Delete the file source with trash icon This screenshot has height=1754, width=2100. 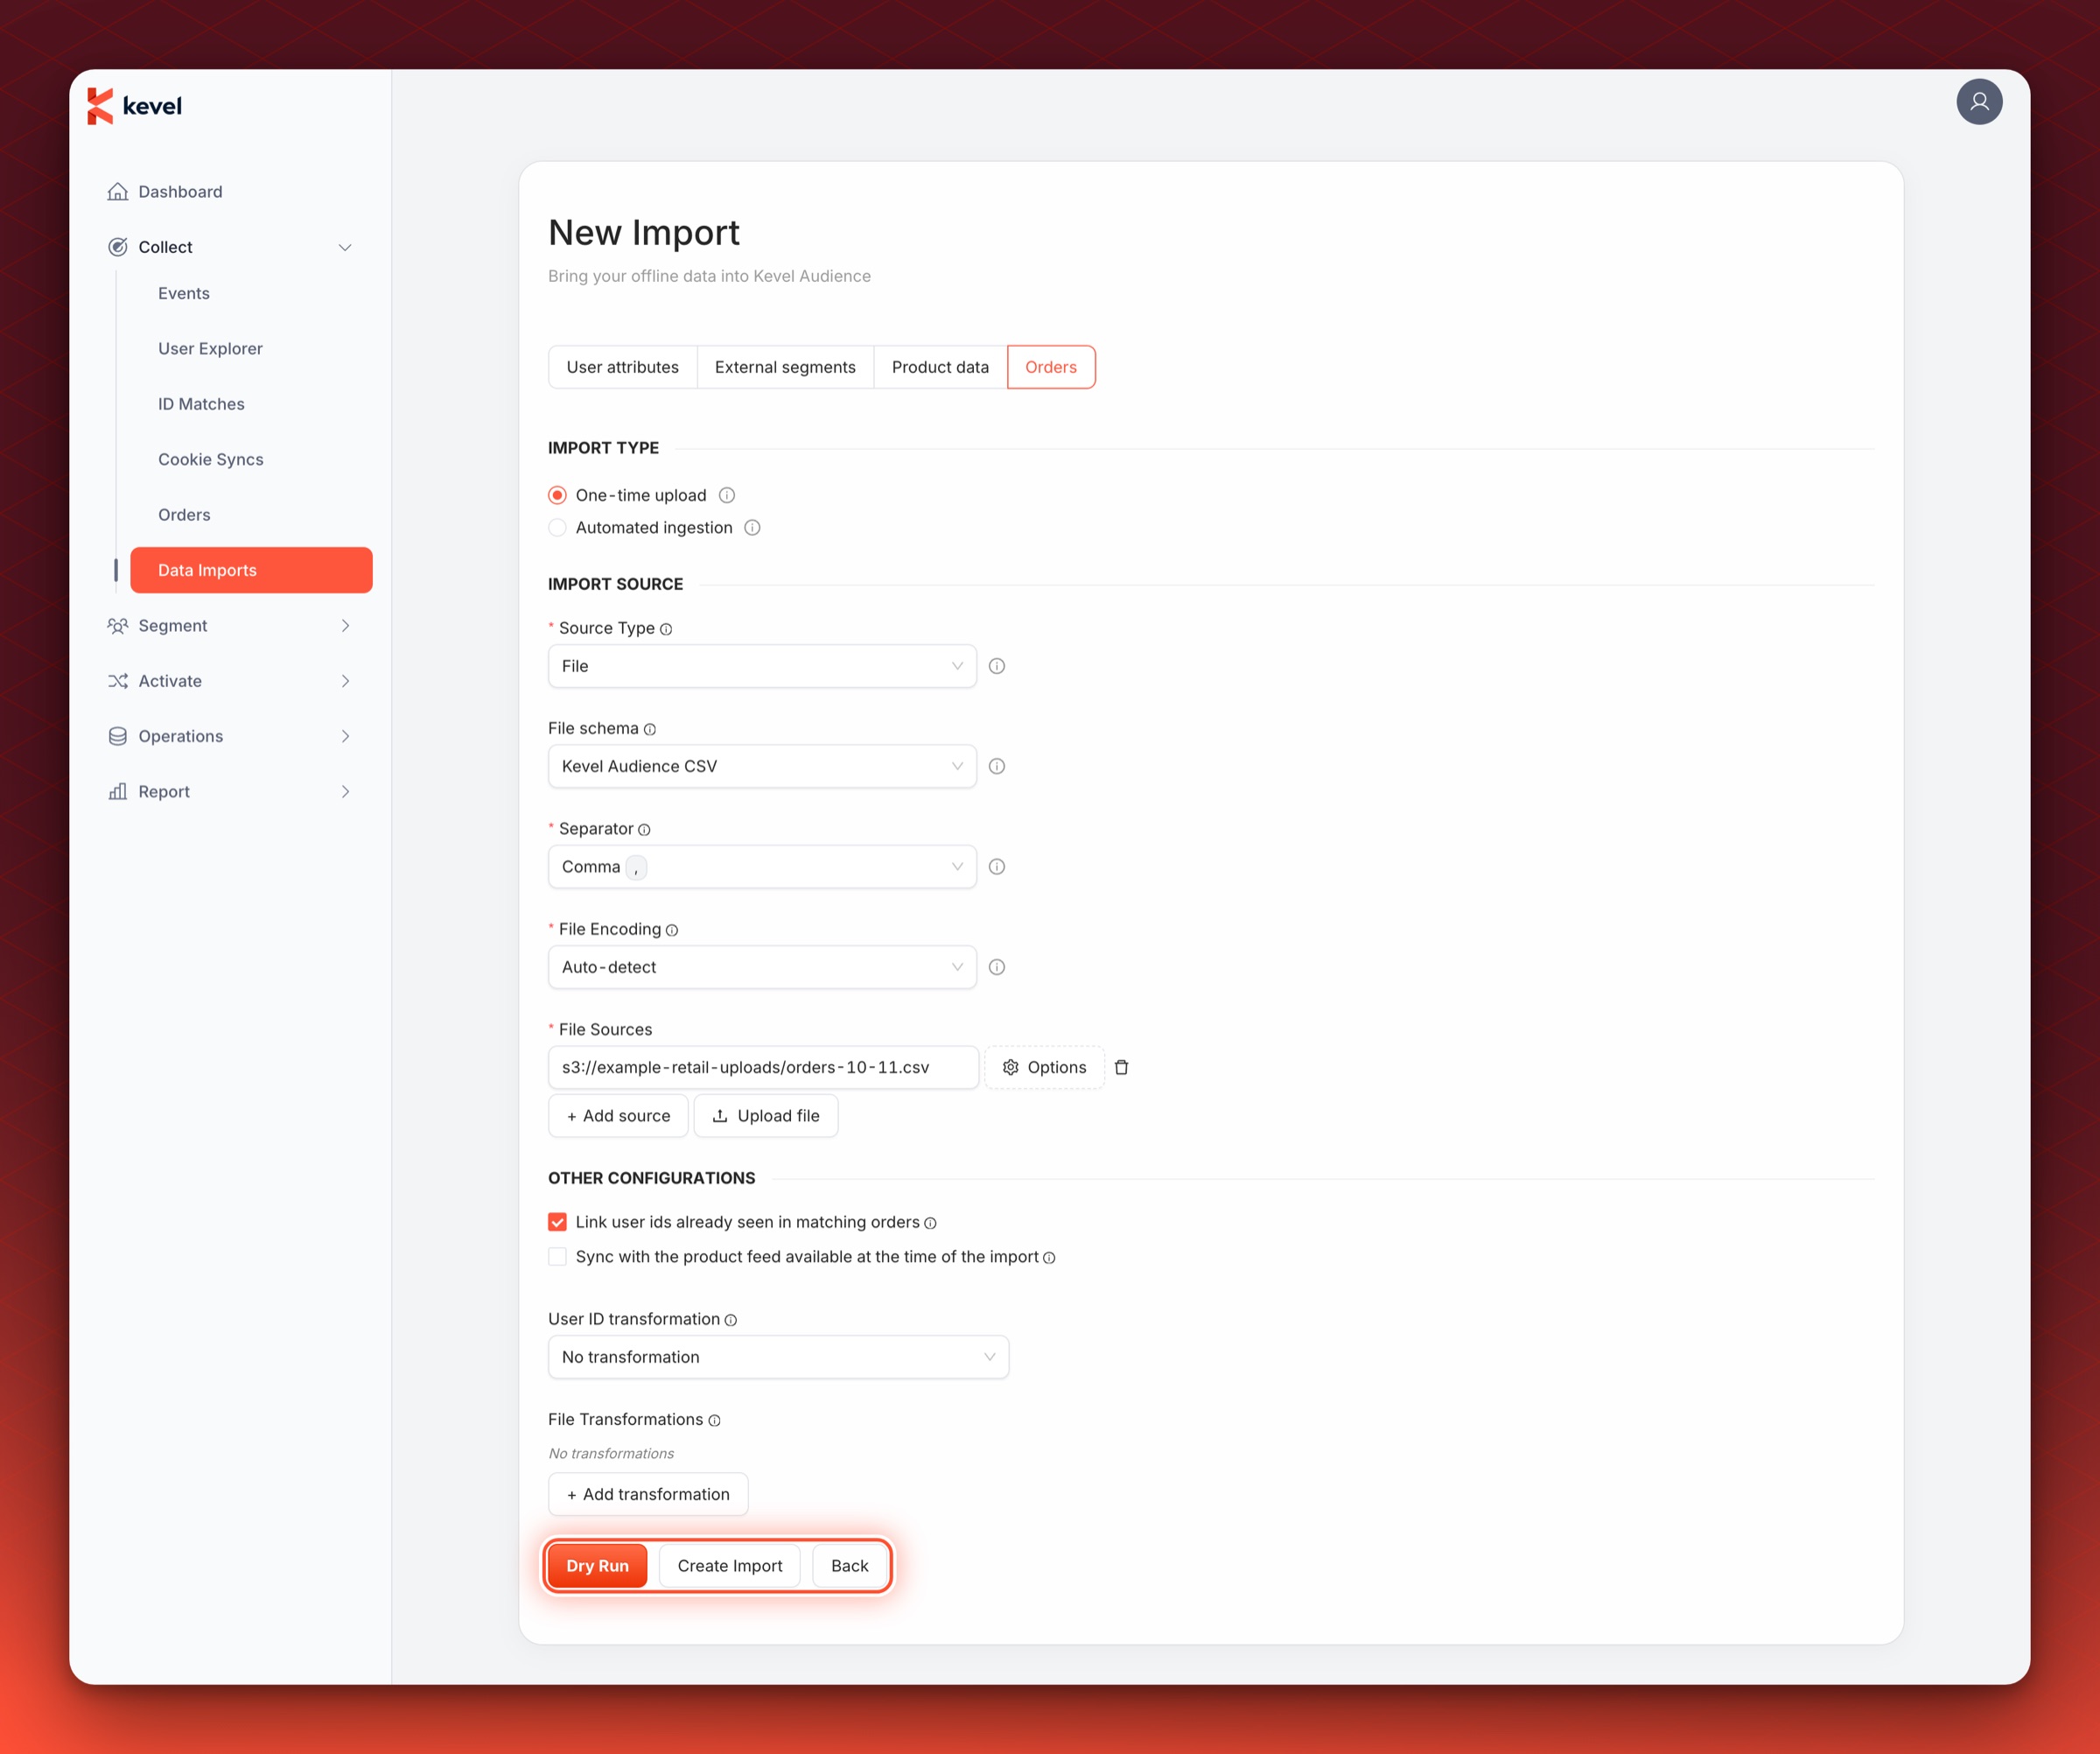pyautogui.click(x=1122, y=1067)
